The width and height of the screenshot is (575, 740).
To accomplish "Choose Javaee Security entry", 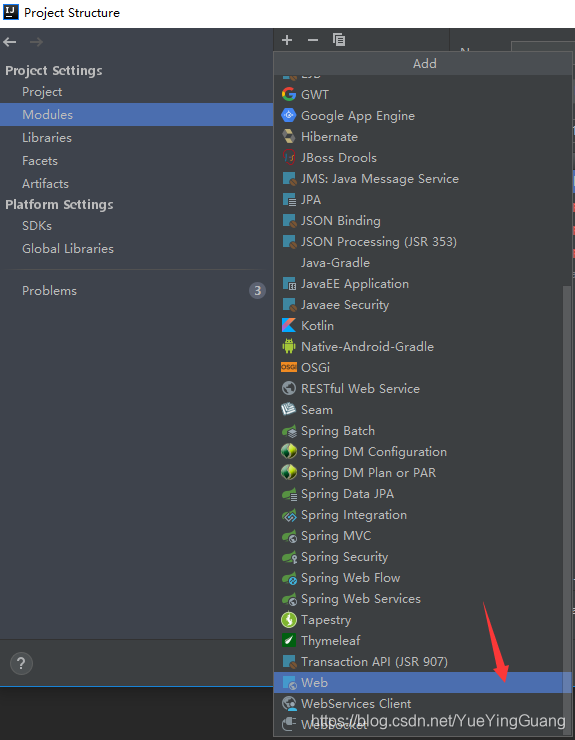I will click(422, 304).
